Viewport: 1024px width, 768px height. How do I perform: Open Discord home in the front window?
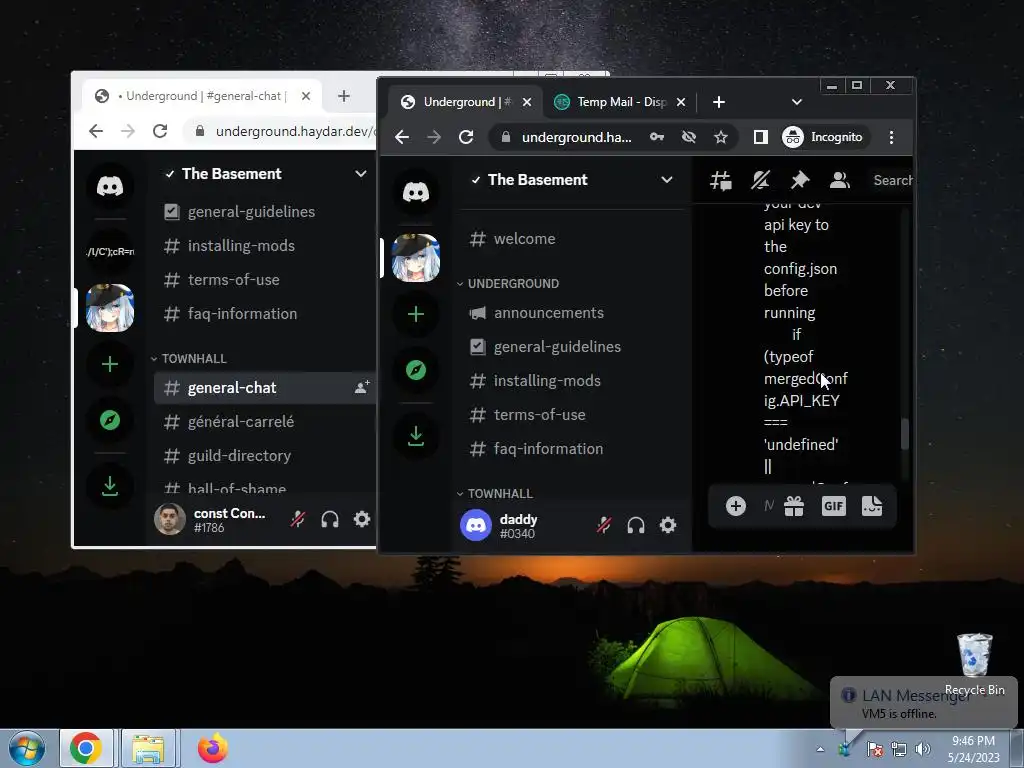415,192
